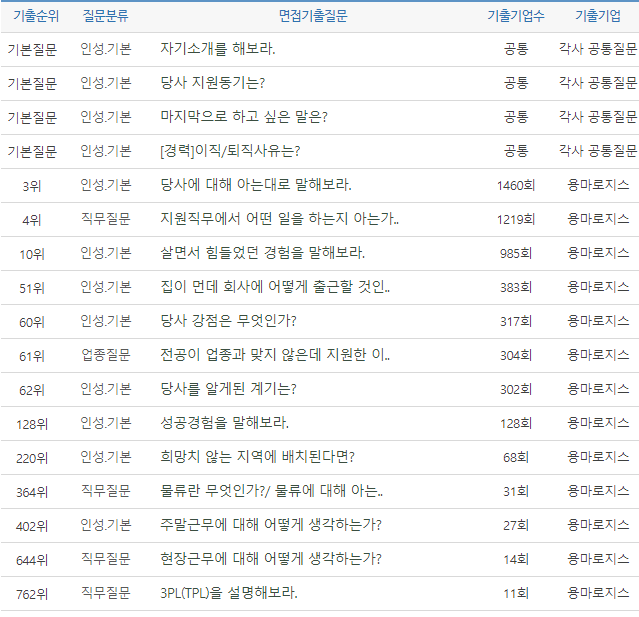Viewport: 639px width, 617px height.
Task: Click the 당사 강점은 무엇인가? question
Action: 228,321
